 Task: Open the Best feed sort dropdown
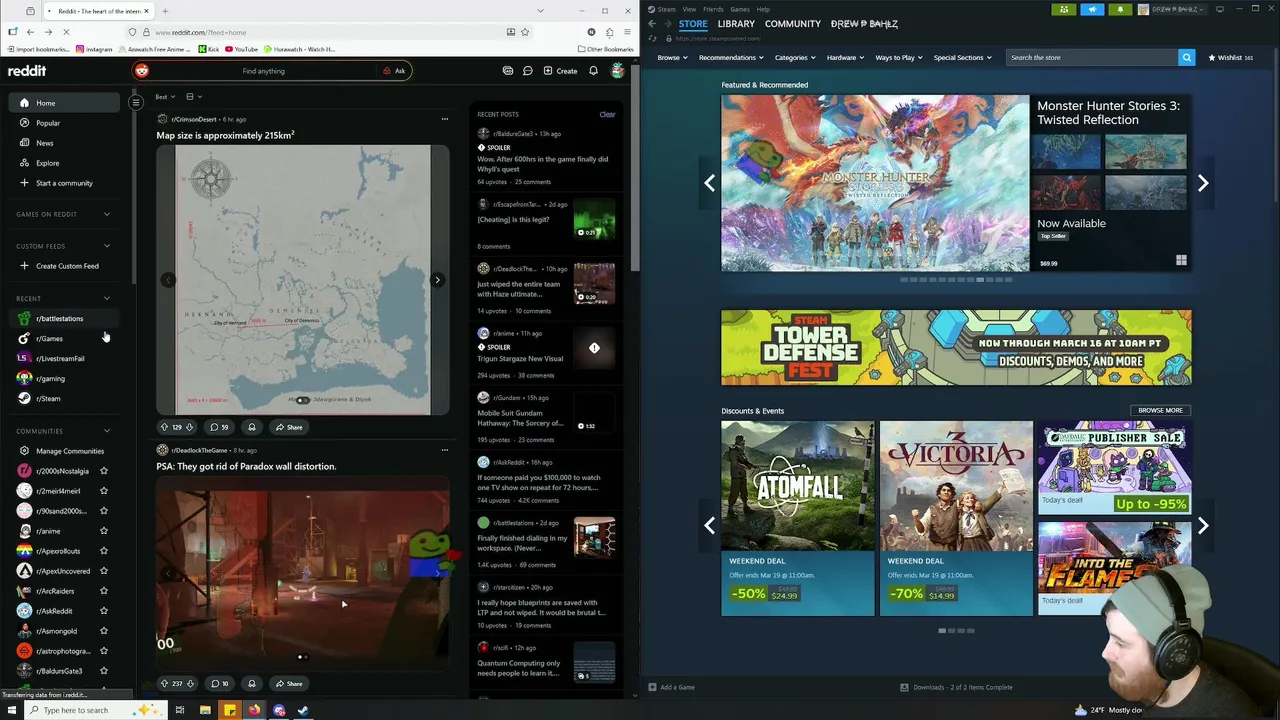[x=166, y=97]
